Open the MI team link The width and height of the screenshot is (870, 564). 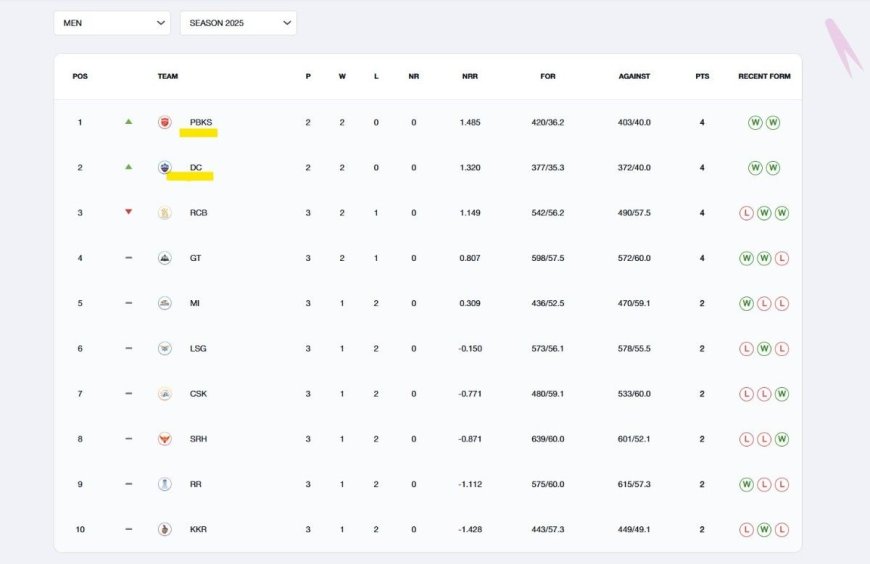pos(195,303)
